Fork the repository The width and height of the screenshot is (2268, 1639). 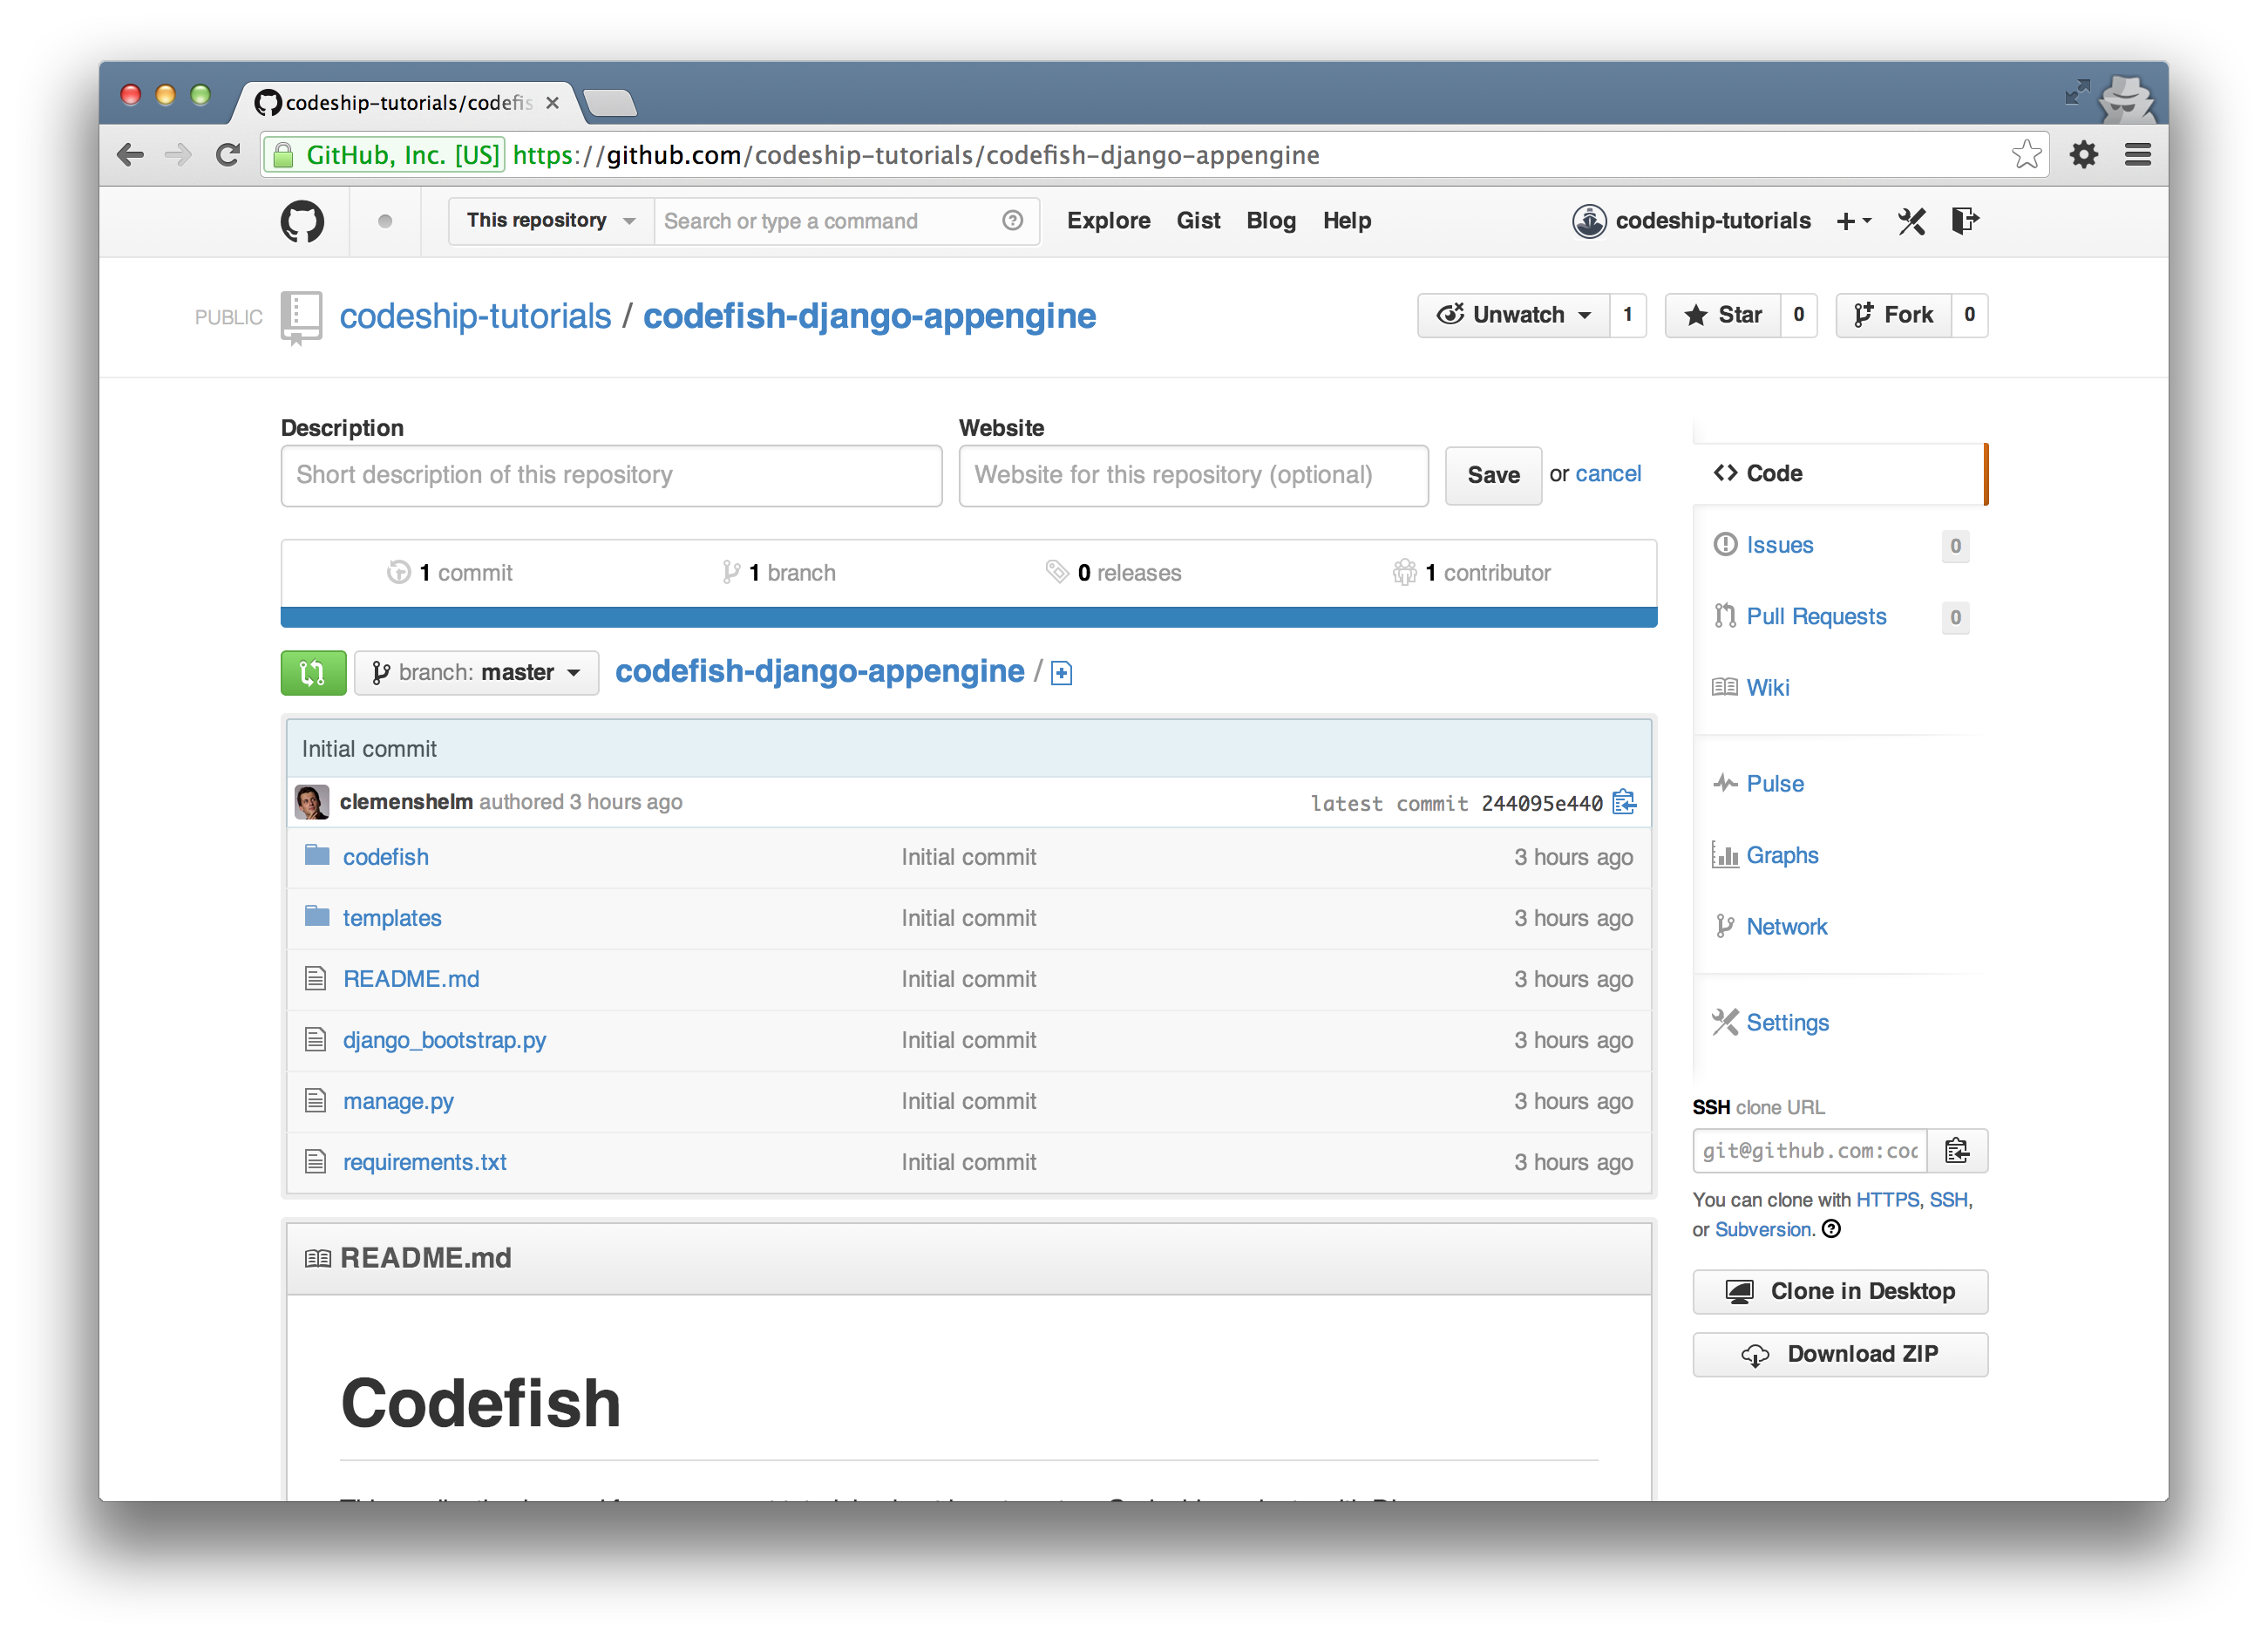[1892, 315]
